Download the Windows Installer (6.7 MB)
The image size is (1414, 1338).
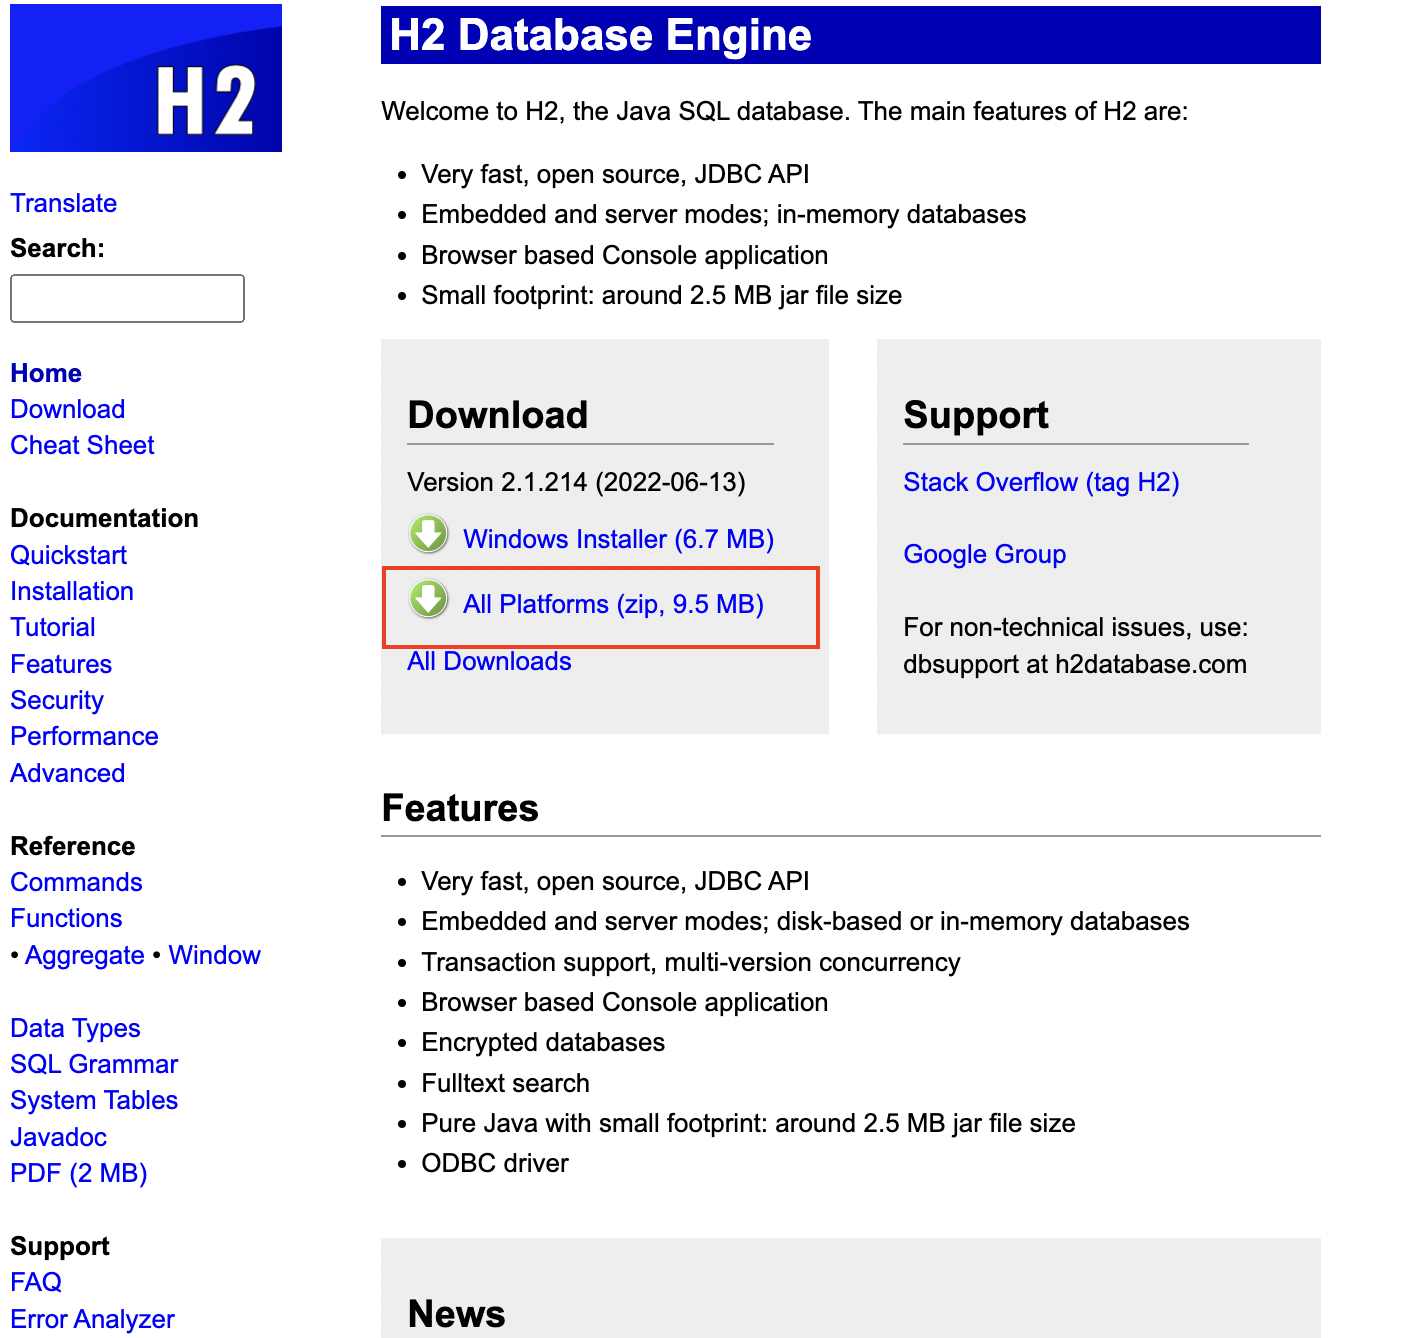pos(619,539)
